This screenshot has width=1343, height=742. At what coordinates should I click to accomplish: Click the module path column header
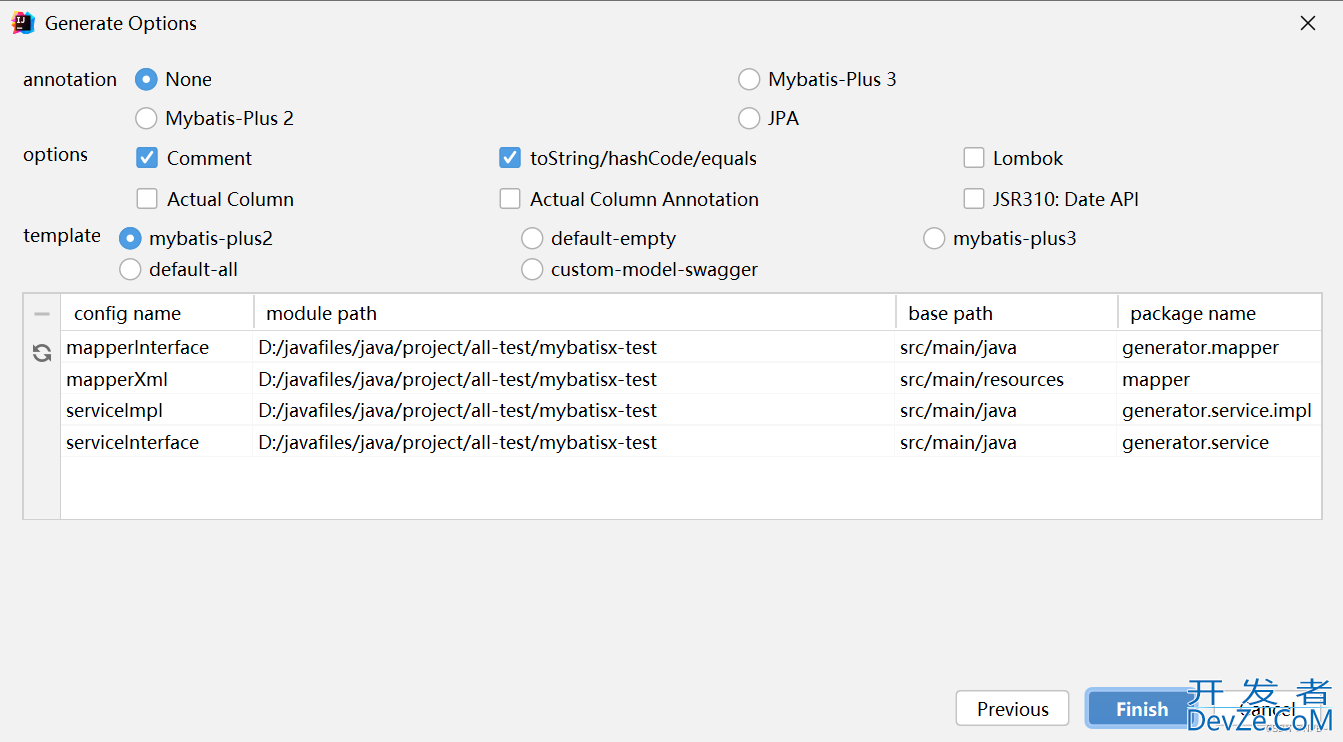click(x=575, y=313)
